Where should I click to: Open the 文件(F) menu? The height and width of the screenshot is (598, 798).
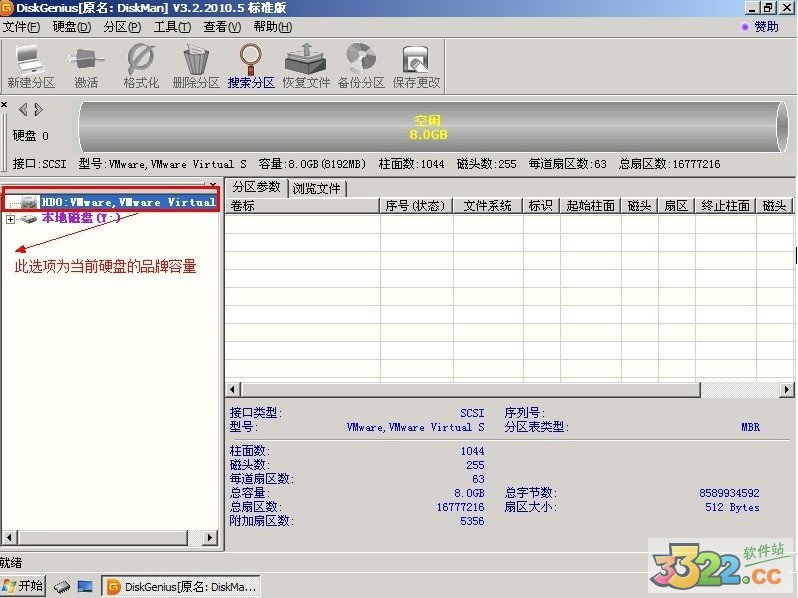pyautogui.click(x=21, y=27)
